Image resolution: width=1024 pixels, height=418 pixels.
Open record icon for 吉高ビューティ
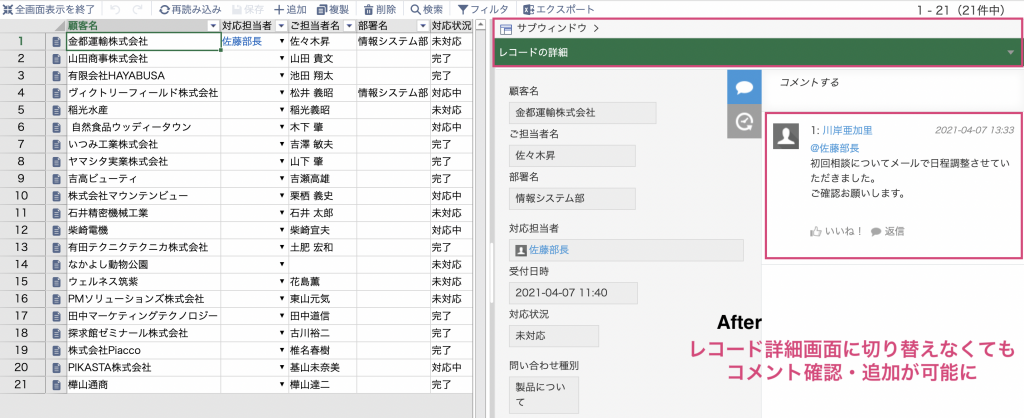(56, 178)
